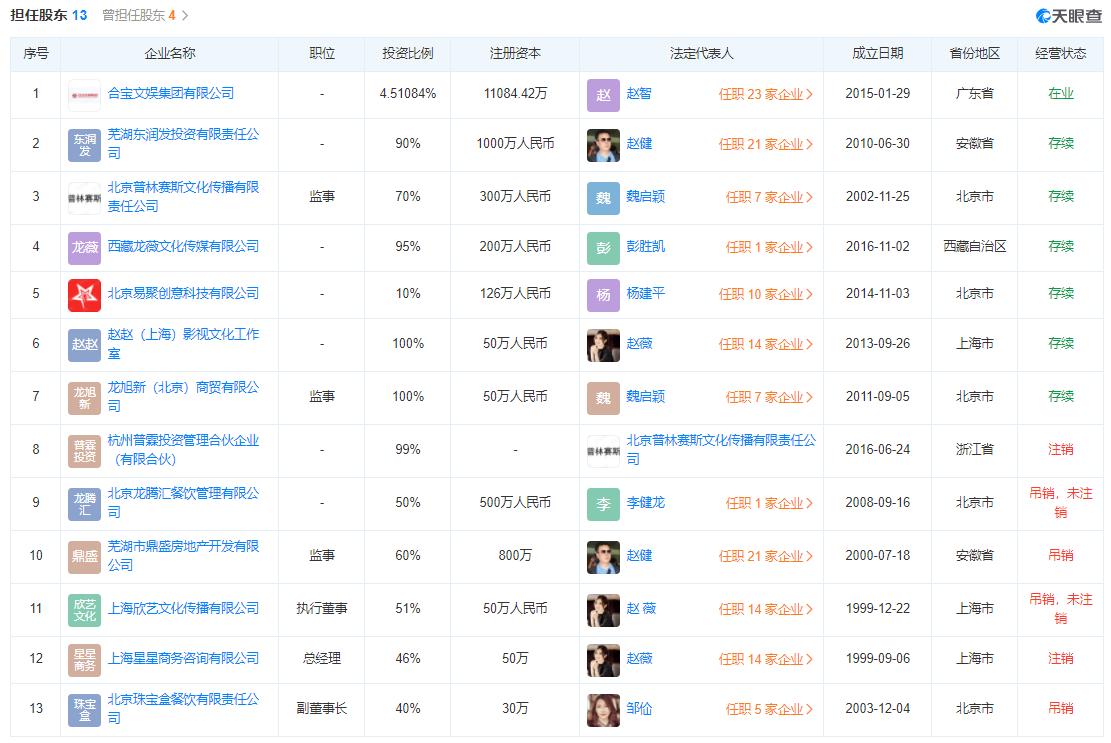This screenshot has height=743, width=1111.
Task: Expand 任职 14 家企业 in row 6
Action: (x=765, y=344)
